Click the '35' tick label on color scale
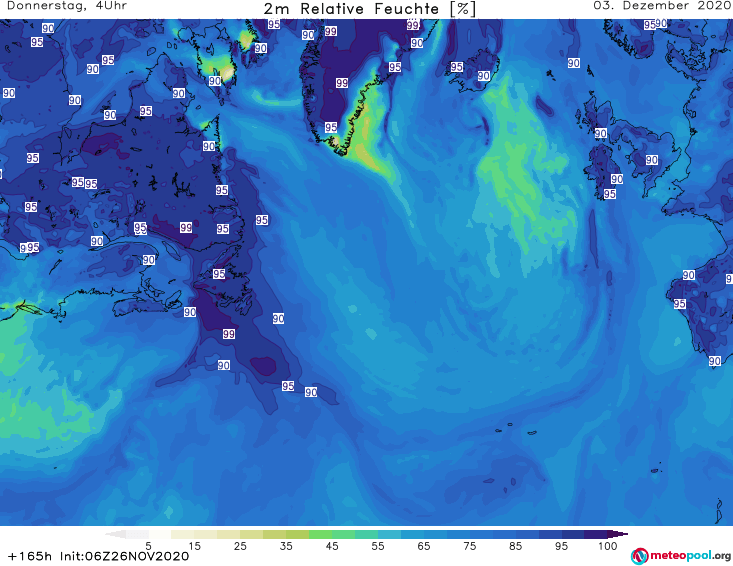Image resolution: width=733 pixels, height=566 pixels. [286, 546]
